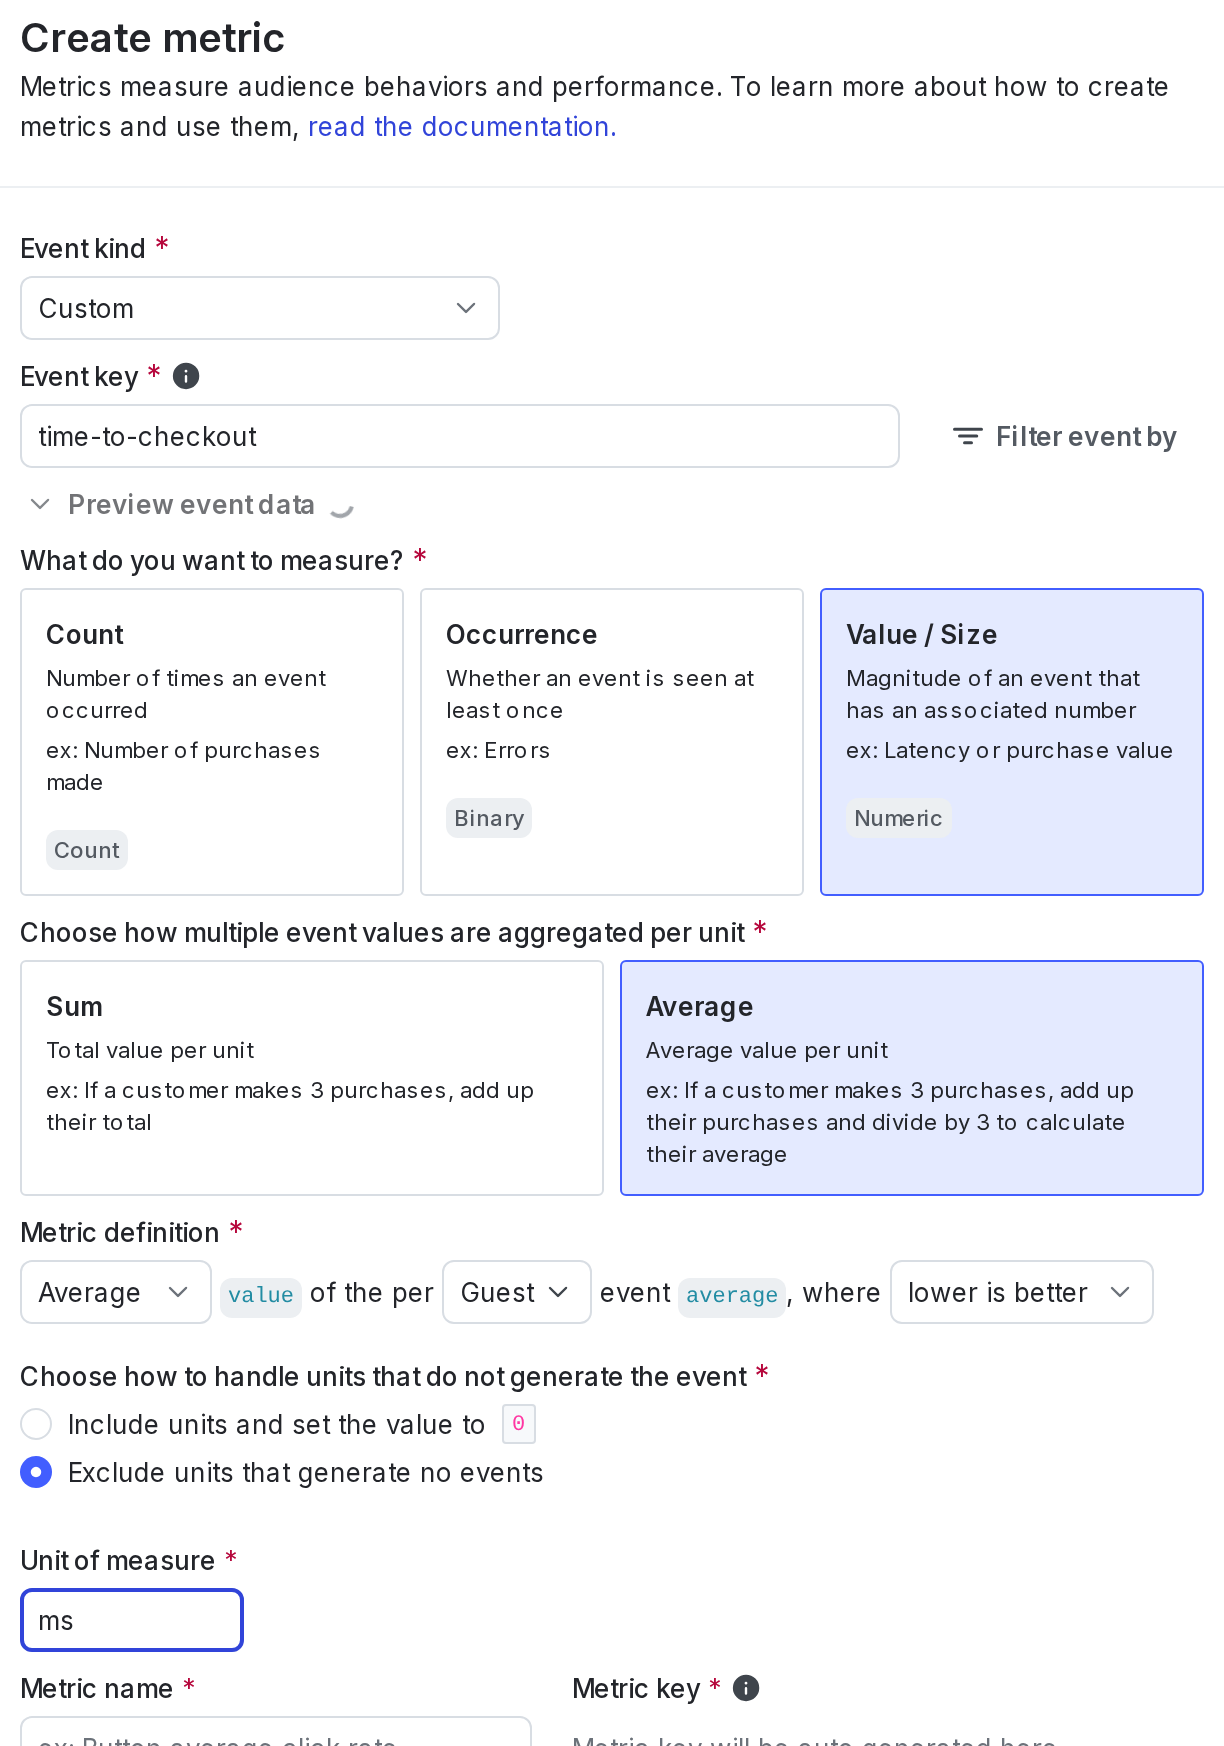Open the Average dropdown in metric definition
The image size is (1224, 1746).
[115, 1292]
